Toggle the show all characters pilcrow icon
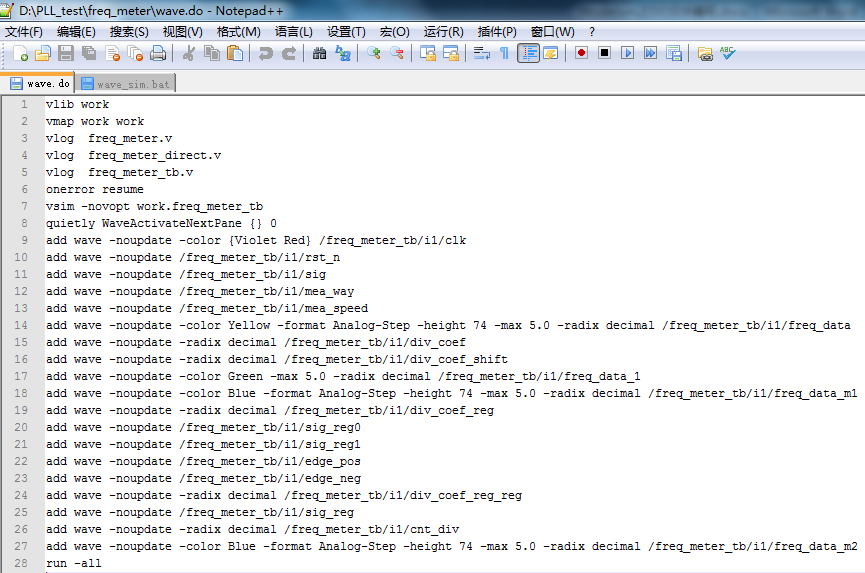 (504, 53)
